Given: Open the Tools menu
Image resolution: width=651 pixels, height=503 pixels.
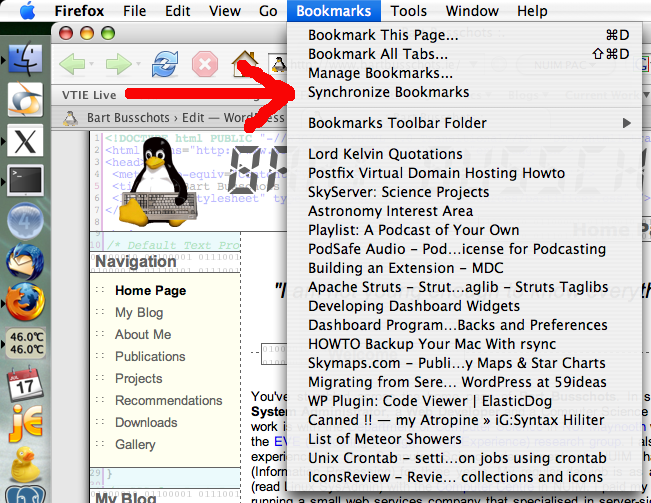Looking at the screenshot, I should (409, 11).
